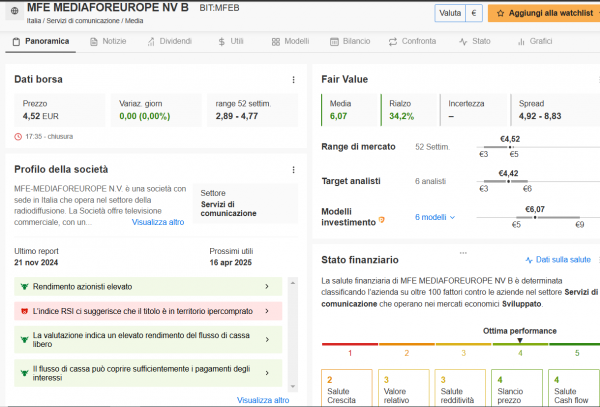Click the Prossimi utili date 16 apr 2025
Screen dimensions: 600x407
click(230, 263)
